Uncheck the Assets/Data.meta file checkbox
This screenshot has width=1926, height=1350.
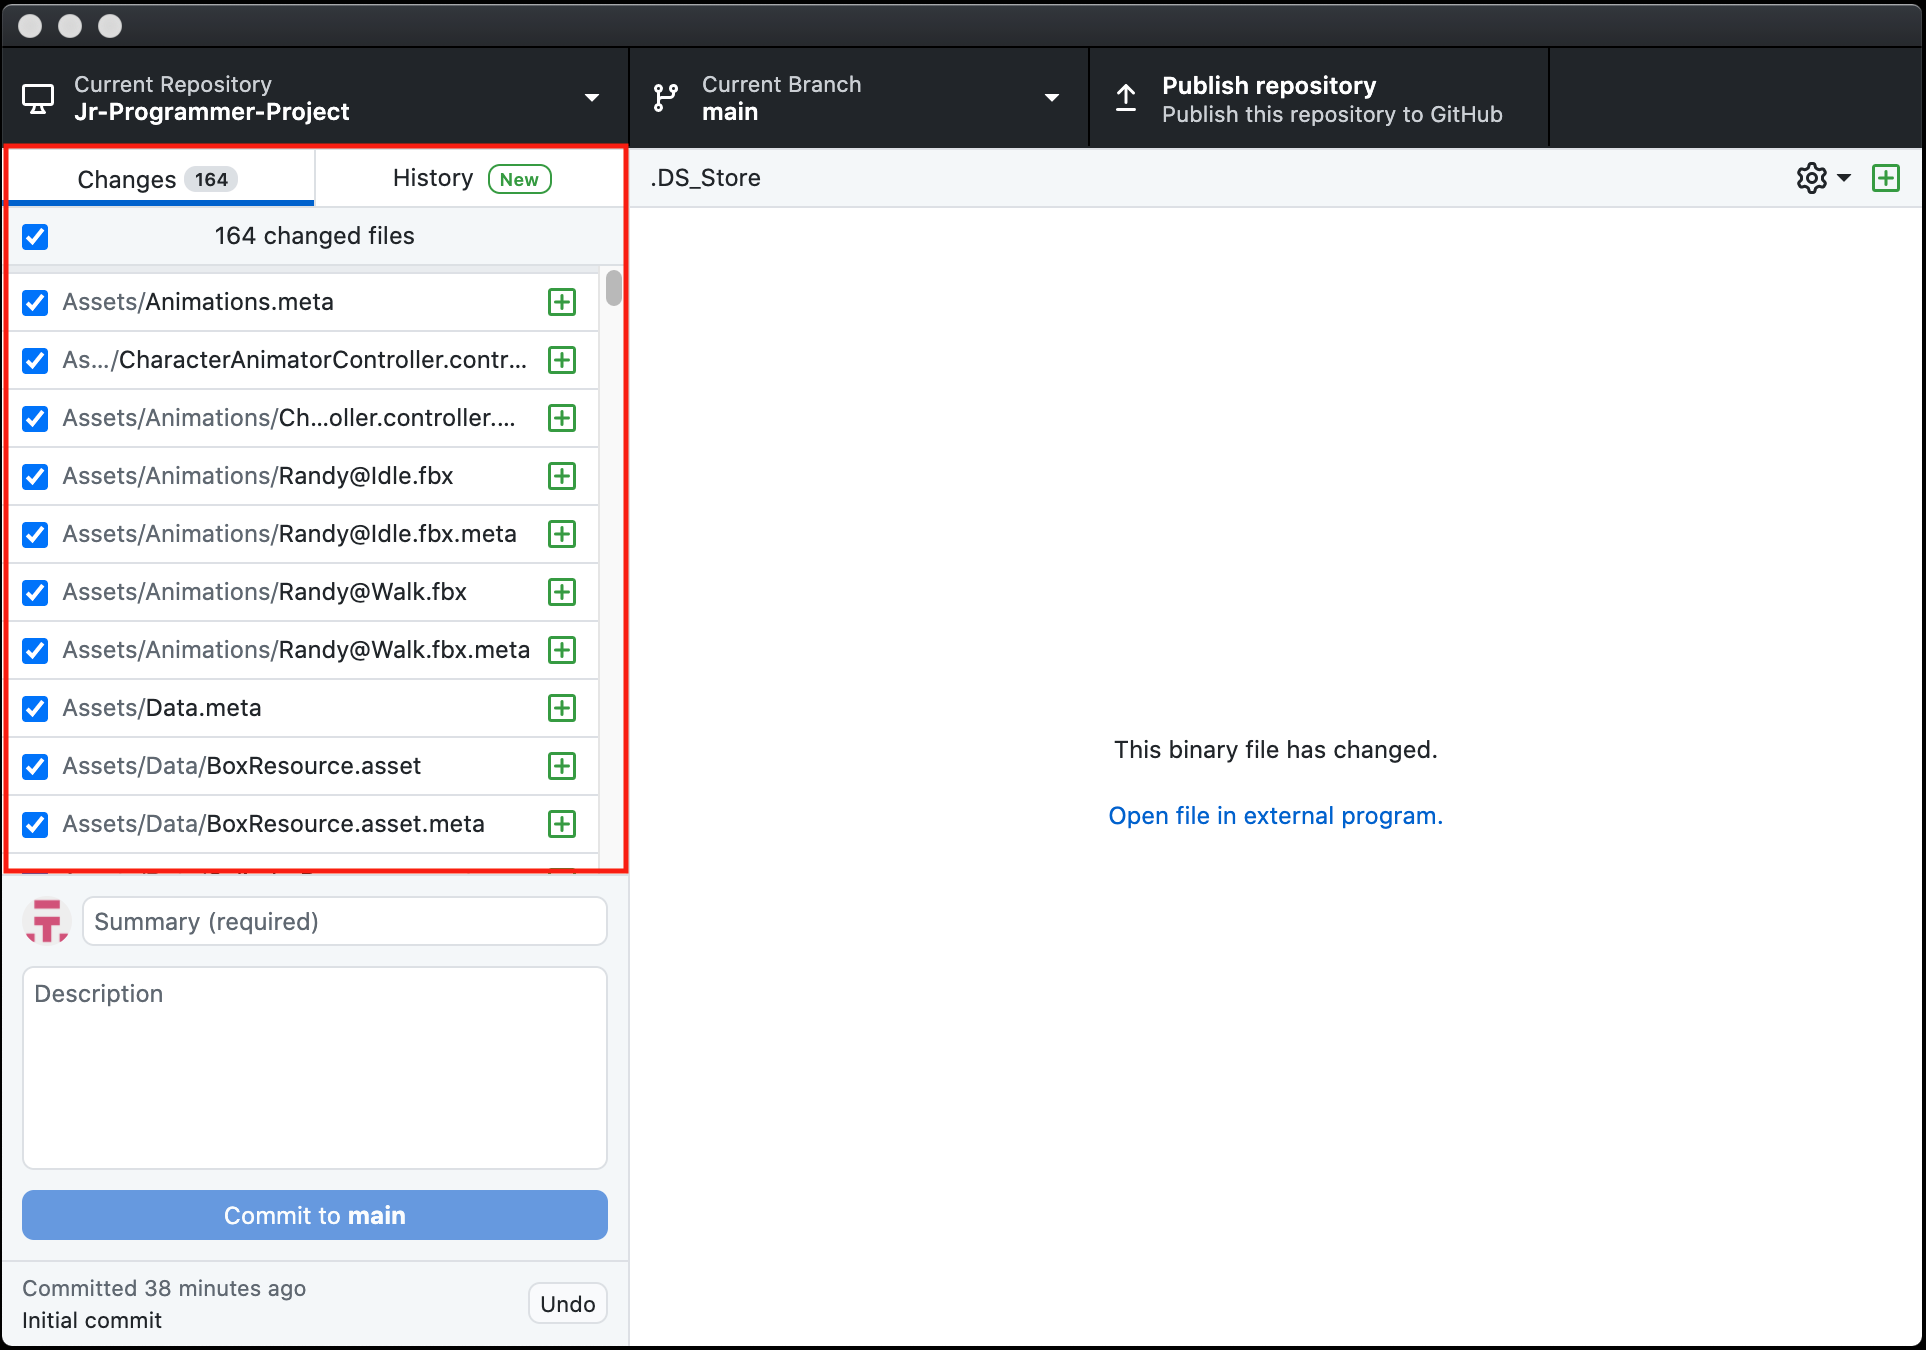tap(35, 708)
